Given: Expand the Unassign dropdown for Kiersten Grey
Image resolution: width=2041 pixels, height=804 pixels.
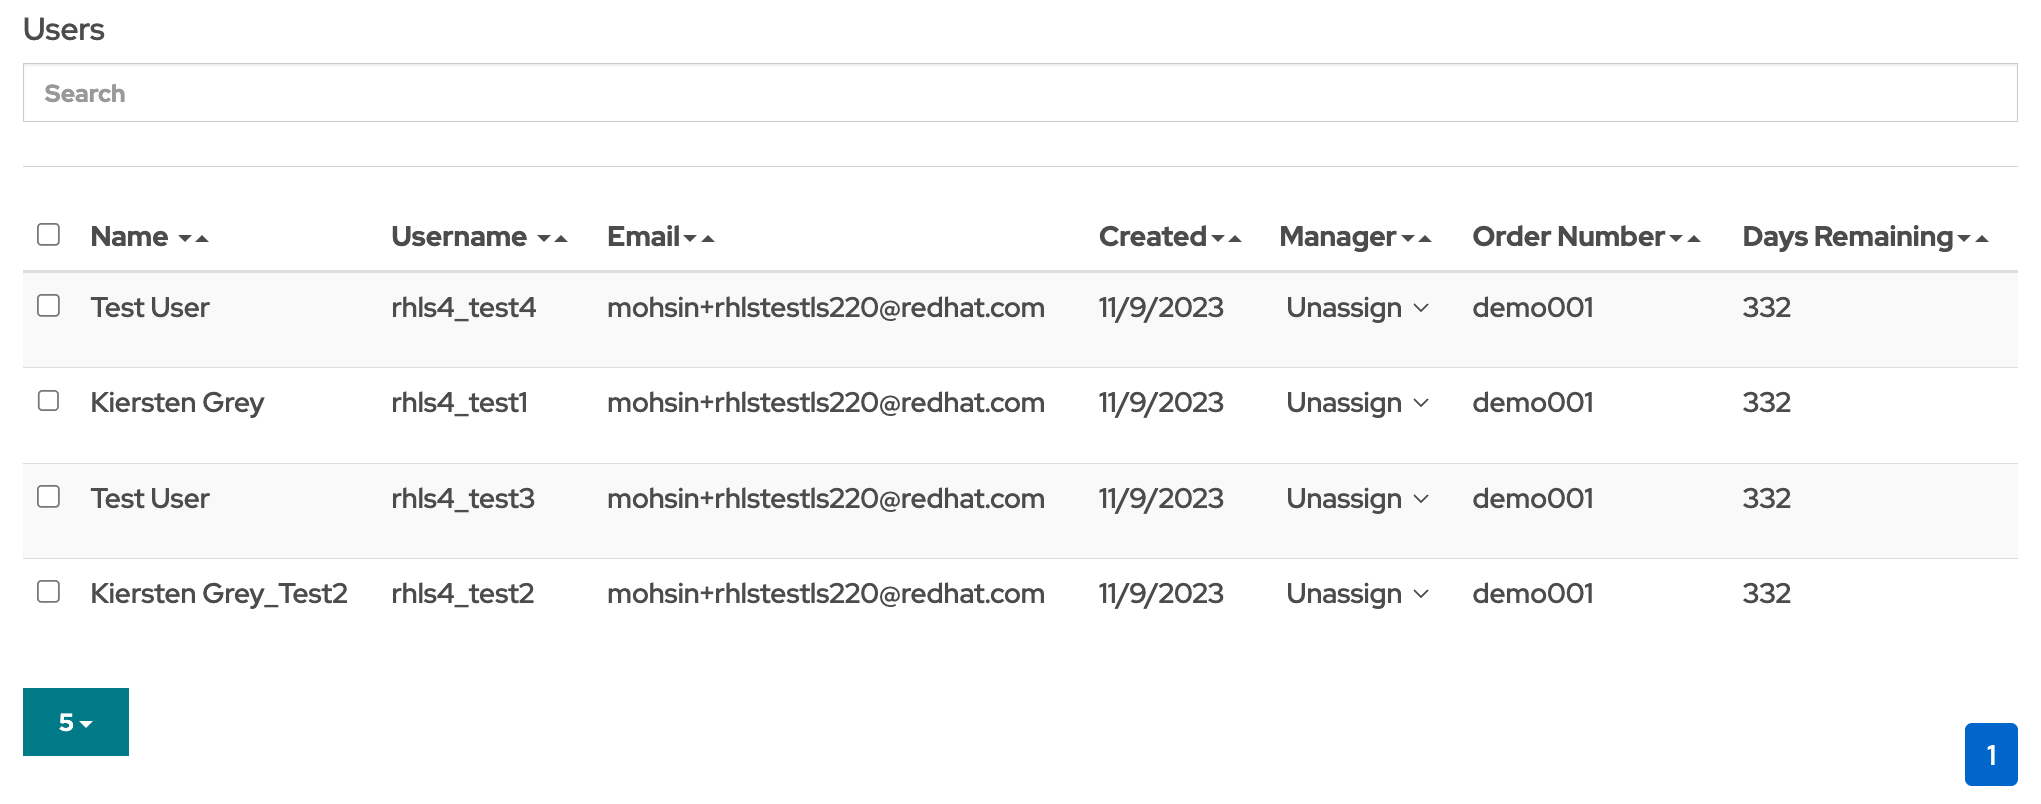Looking at the screenshot, I should coord(1357,403).
